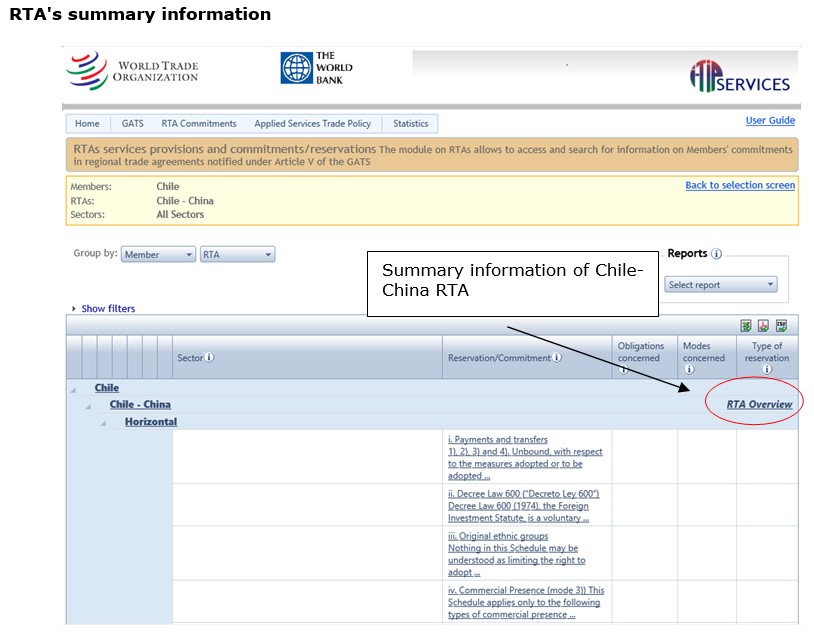The image size is (814, 639).
Task: Open the Select report dropdown
Action: (721, 284)
